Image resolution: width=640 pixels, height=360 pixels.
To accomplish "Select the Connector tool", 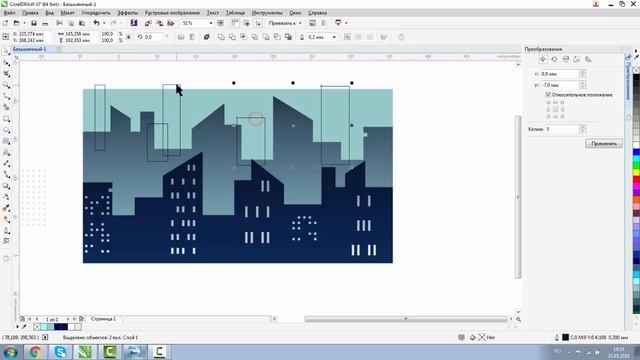I will tap(7, 174).
